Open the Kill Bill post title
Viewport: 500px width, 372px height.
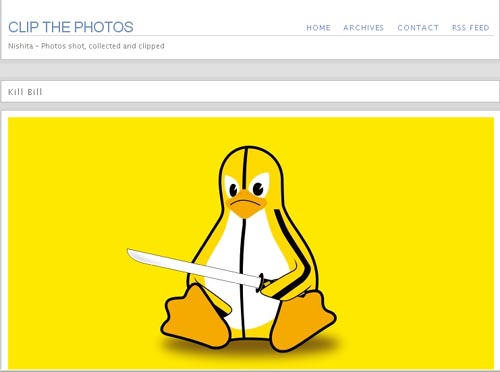(25, 92)
